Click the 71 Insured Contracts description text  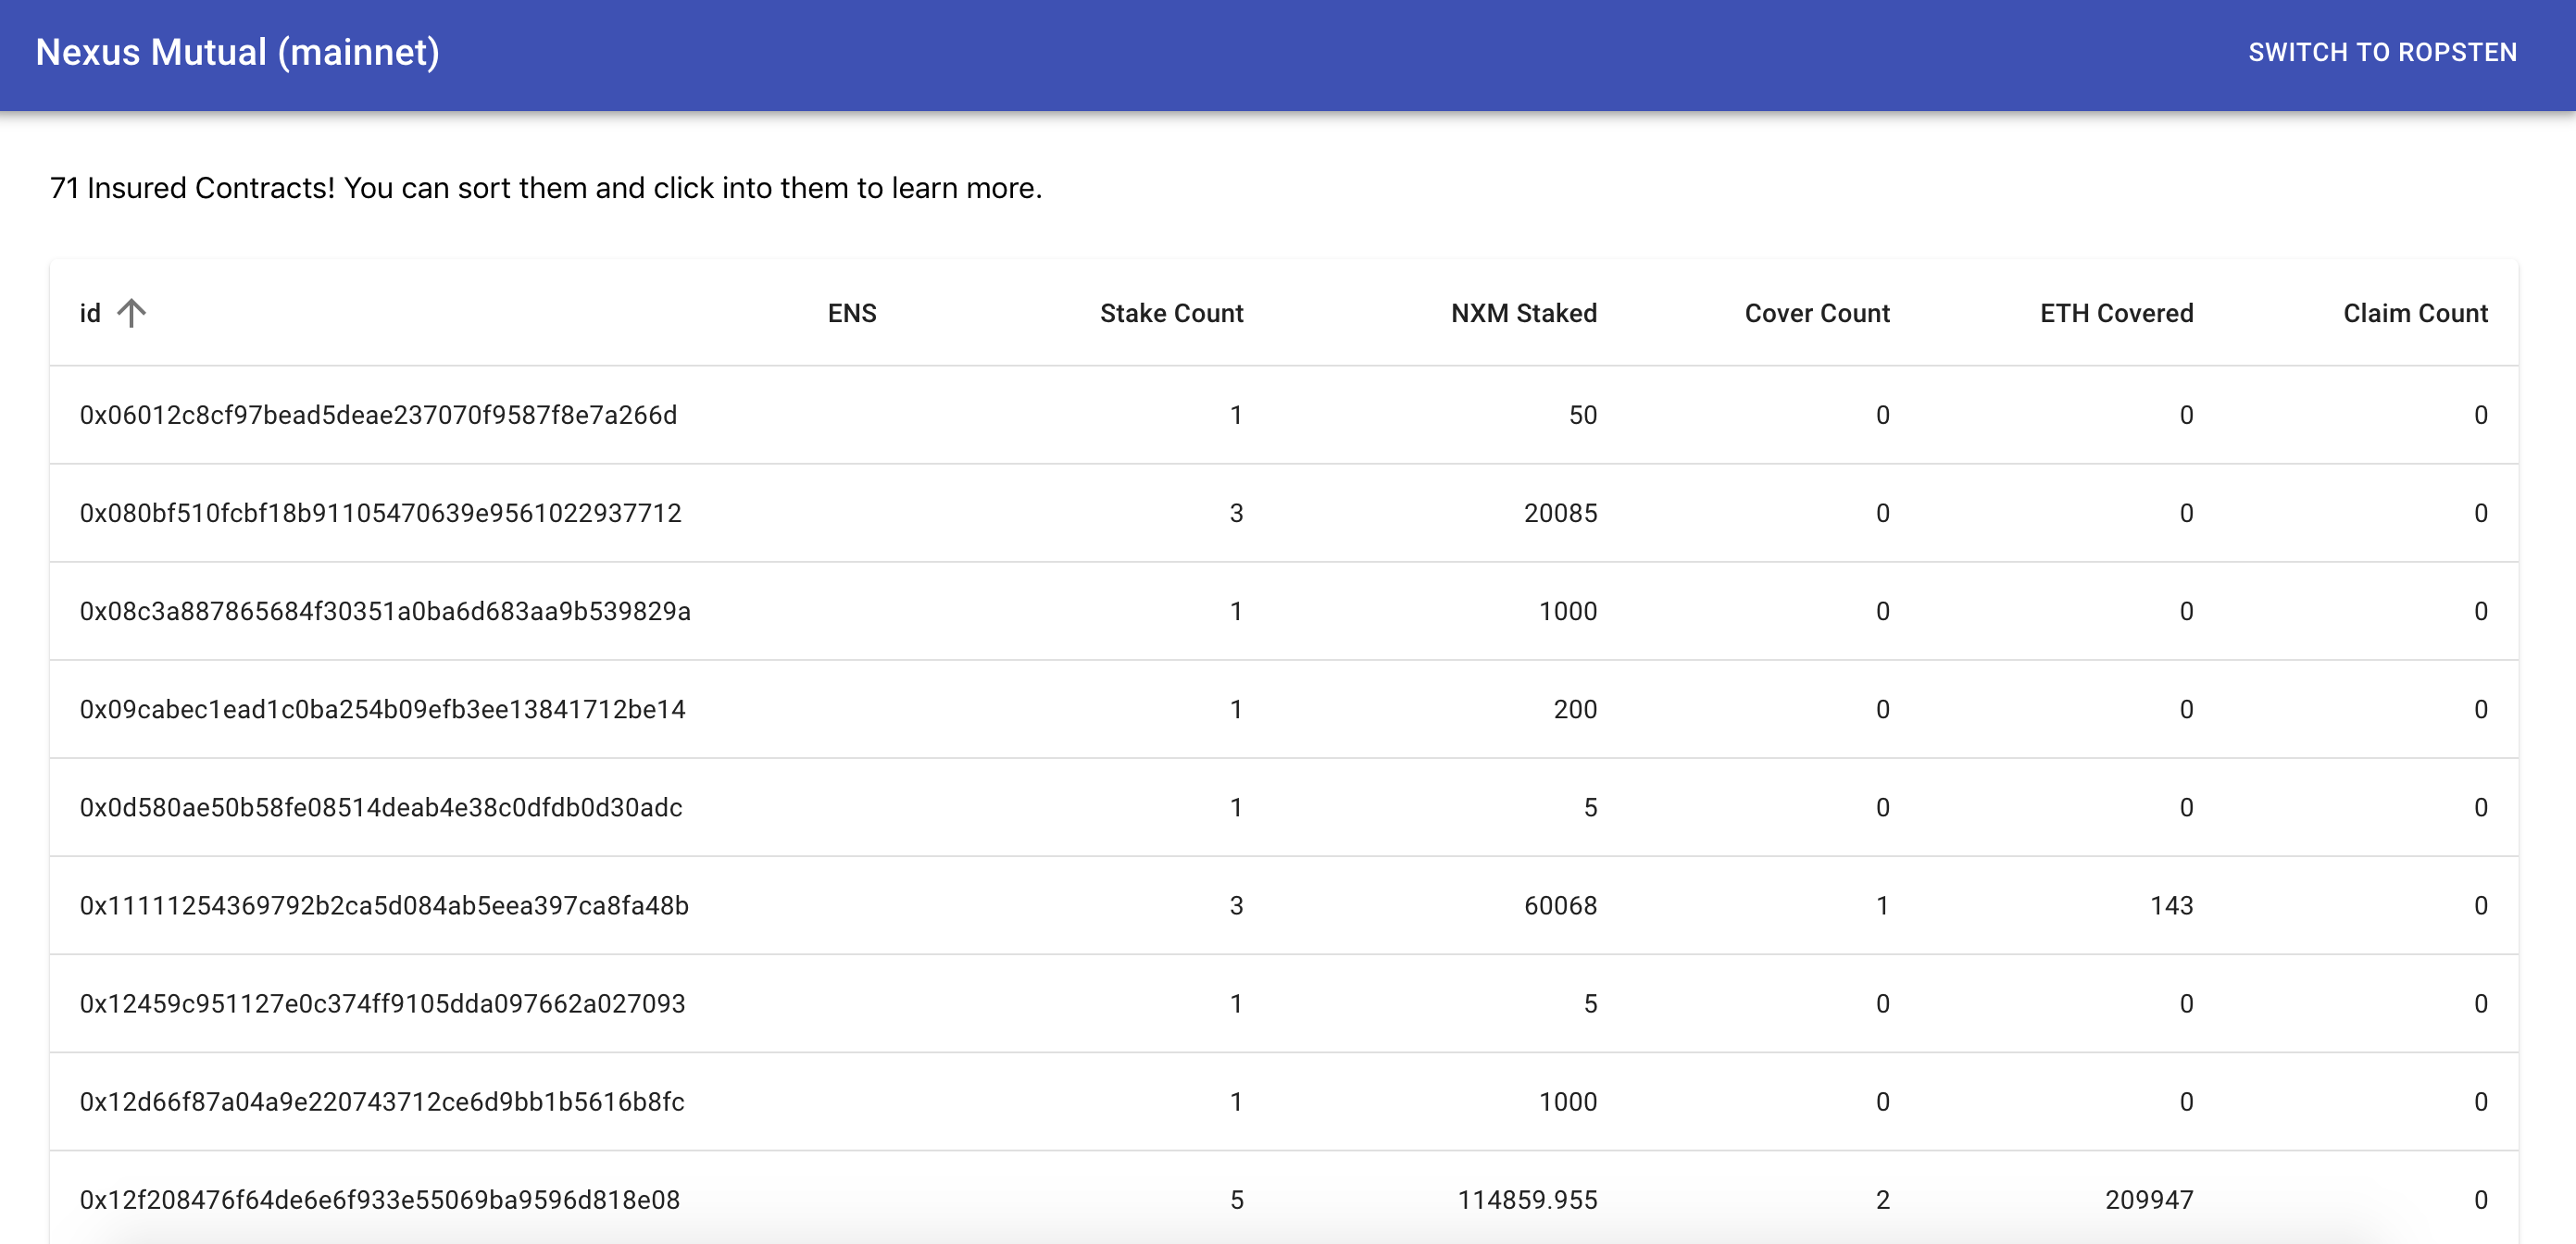coord(546,188)
